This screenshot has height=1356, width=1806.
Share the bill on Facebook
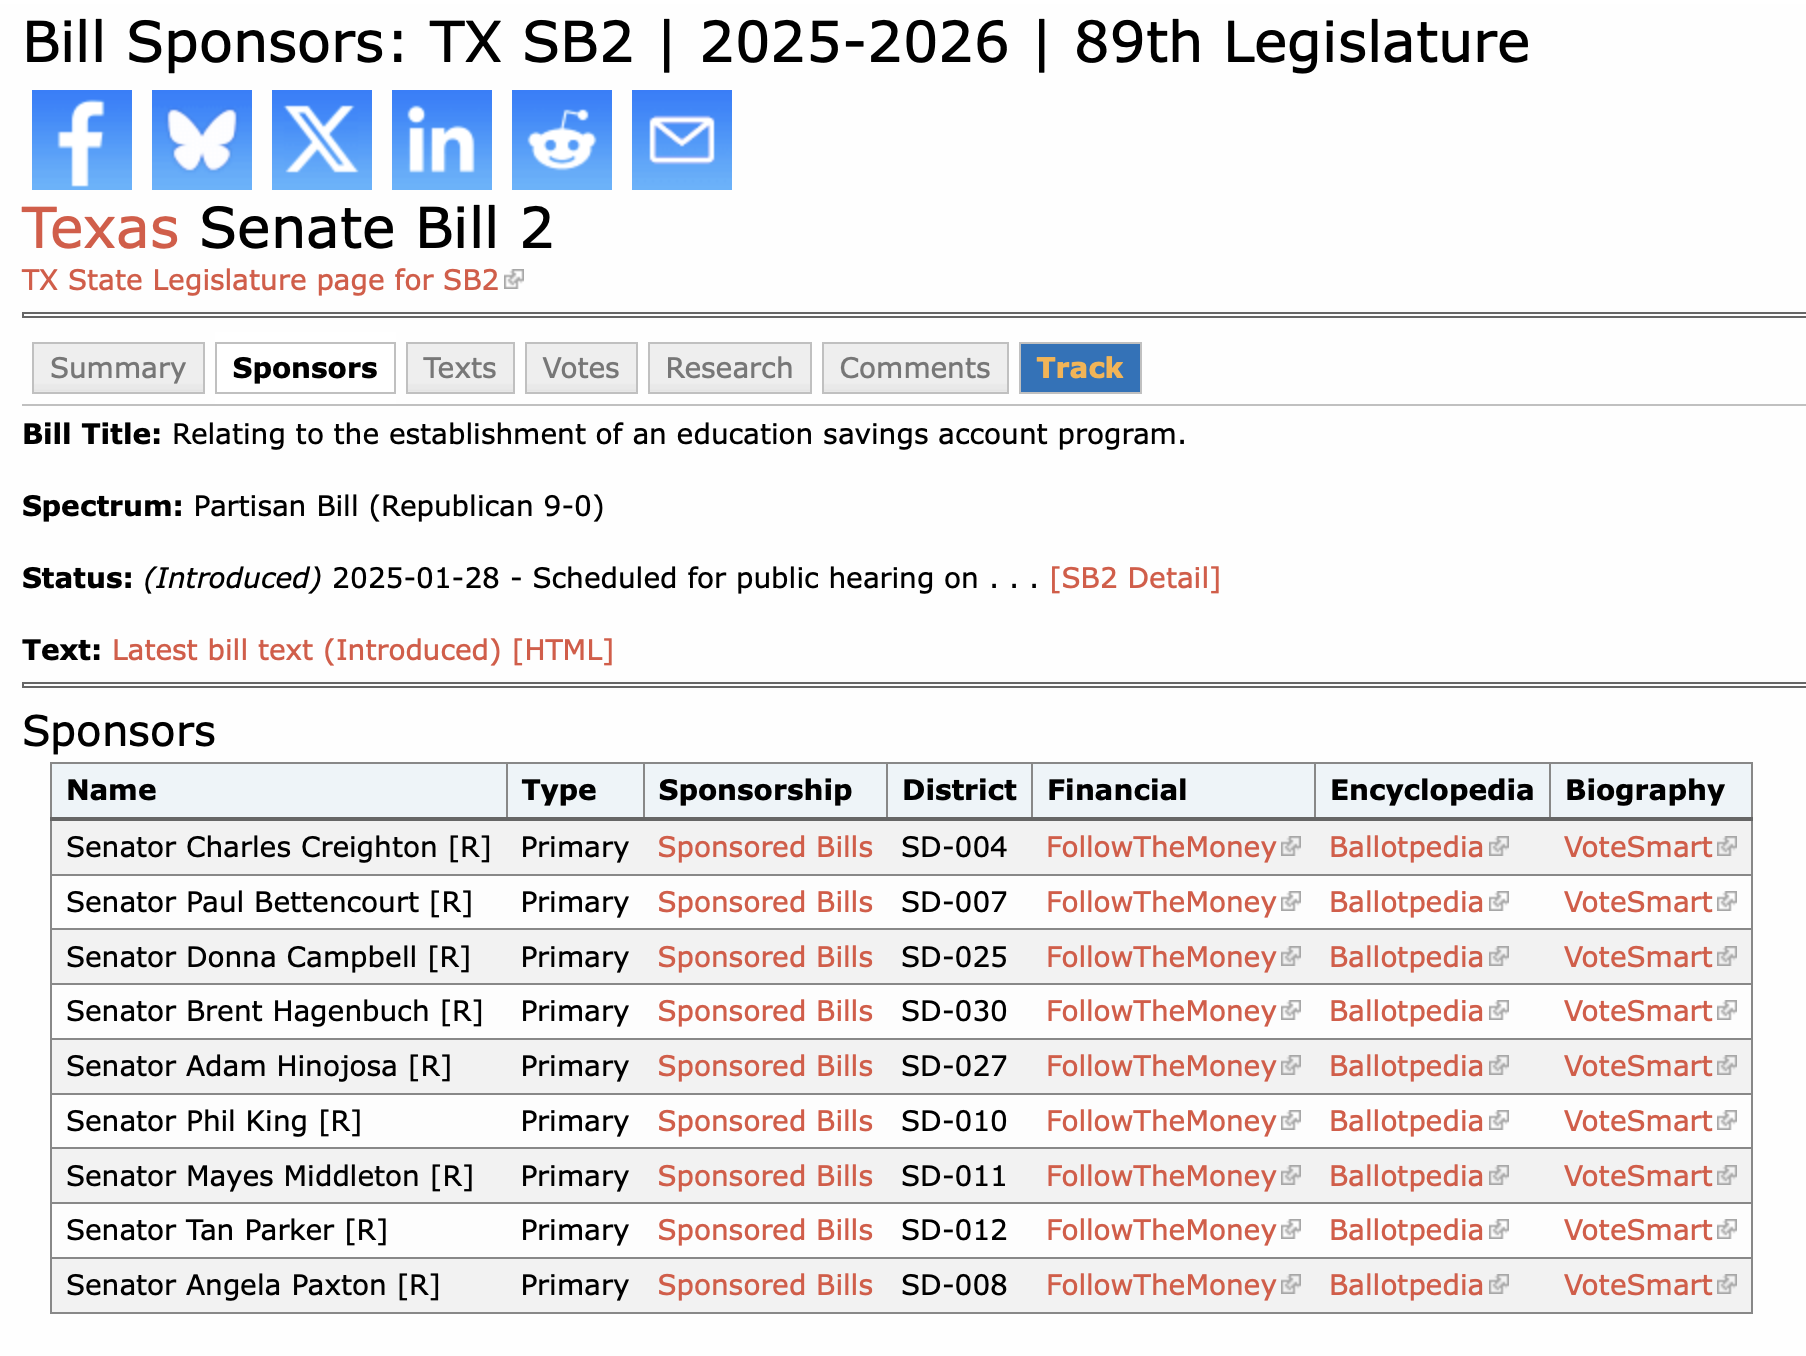tap(82, 140)
